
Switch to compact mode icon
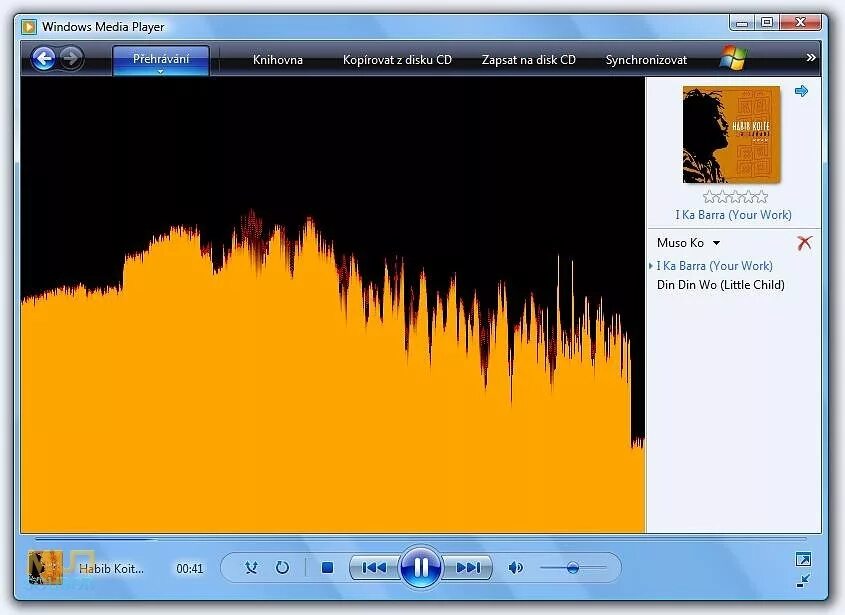pyautogui.click(x=803, y=581)
